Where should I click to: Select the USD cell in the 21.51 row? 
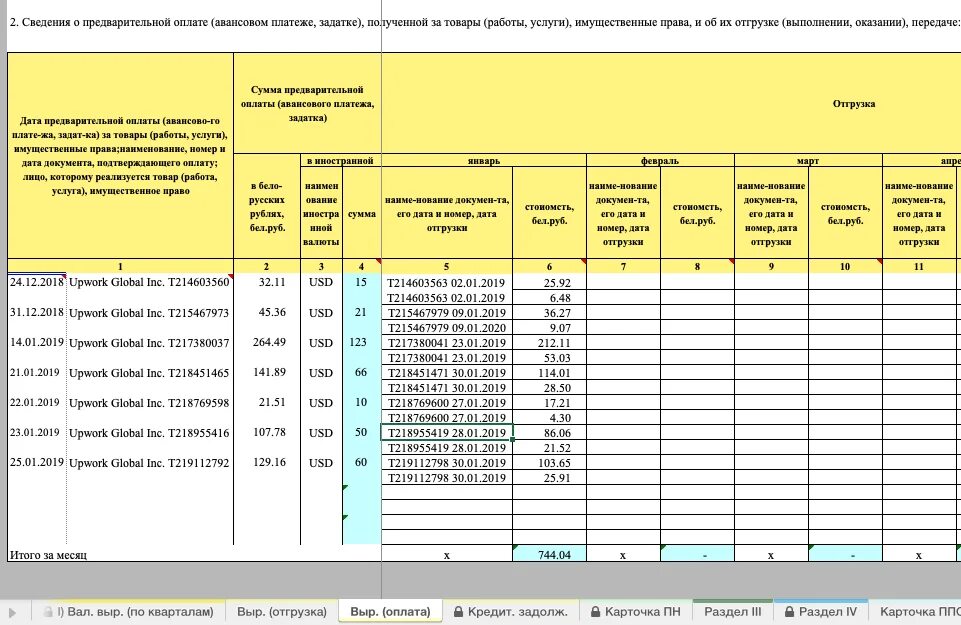click(321, 403)
